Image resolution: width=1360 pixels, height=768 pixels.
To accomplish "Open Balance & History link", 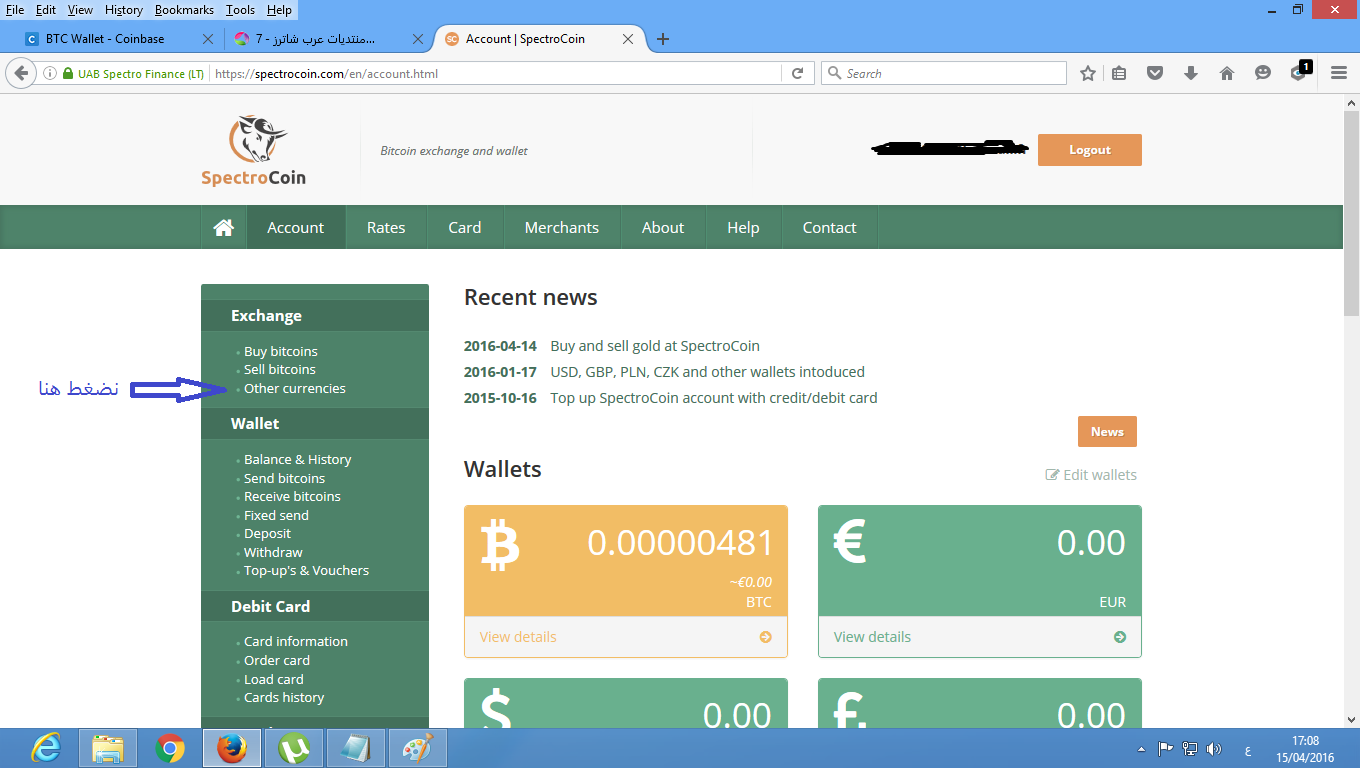I will [x=298, y=460].
